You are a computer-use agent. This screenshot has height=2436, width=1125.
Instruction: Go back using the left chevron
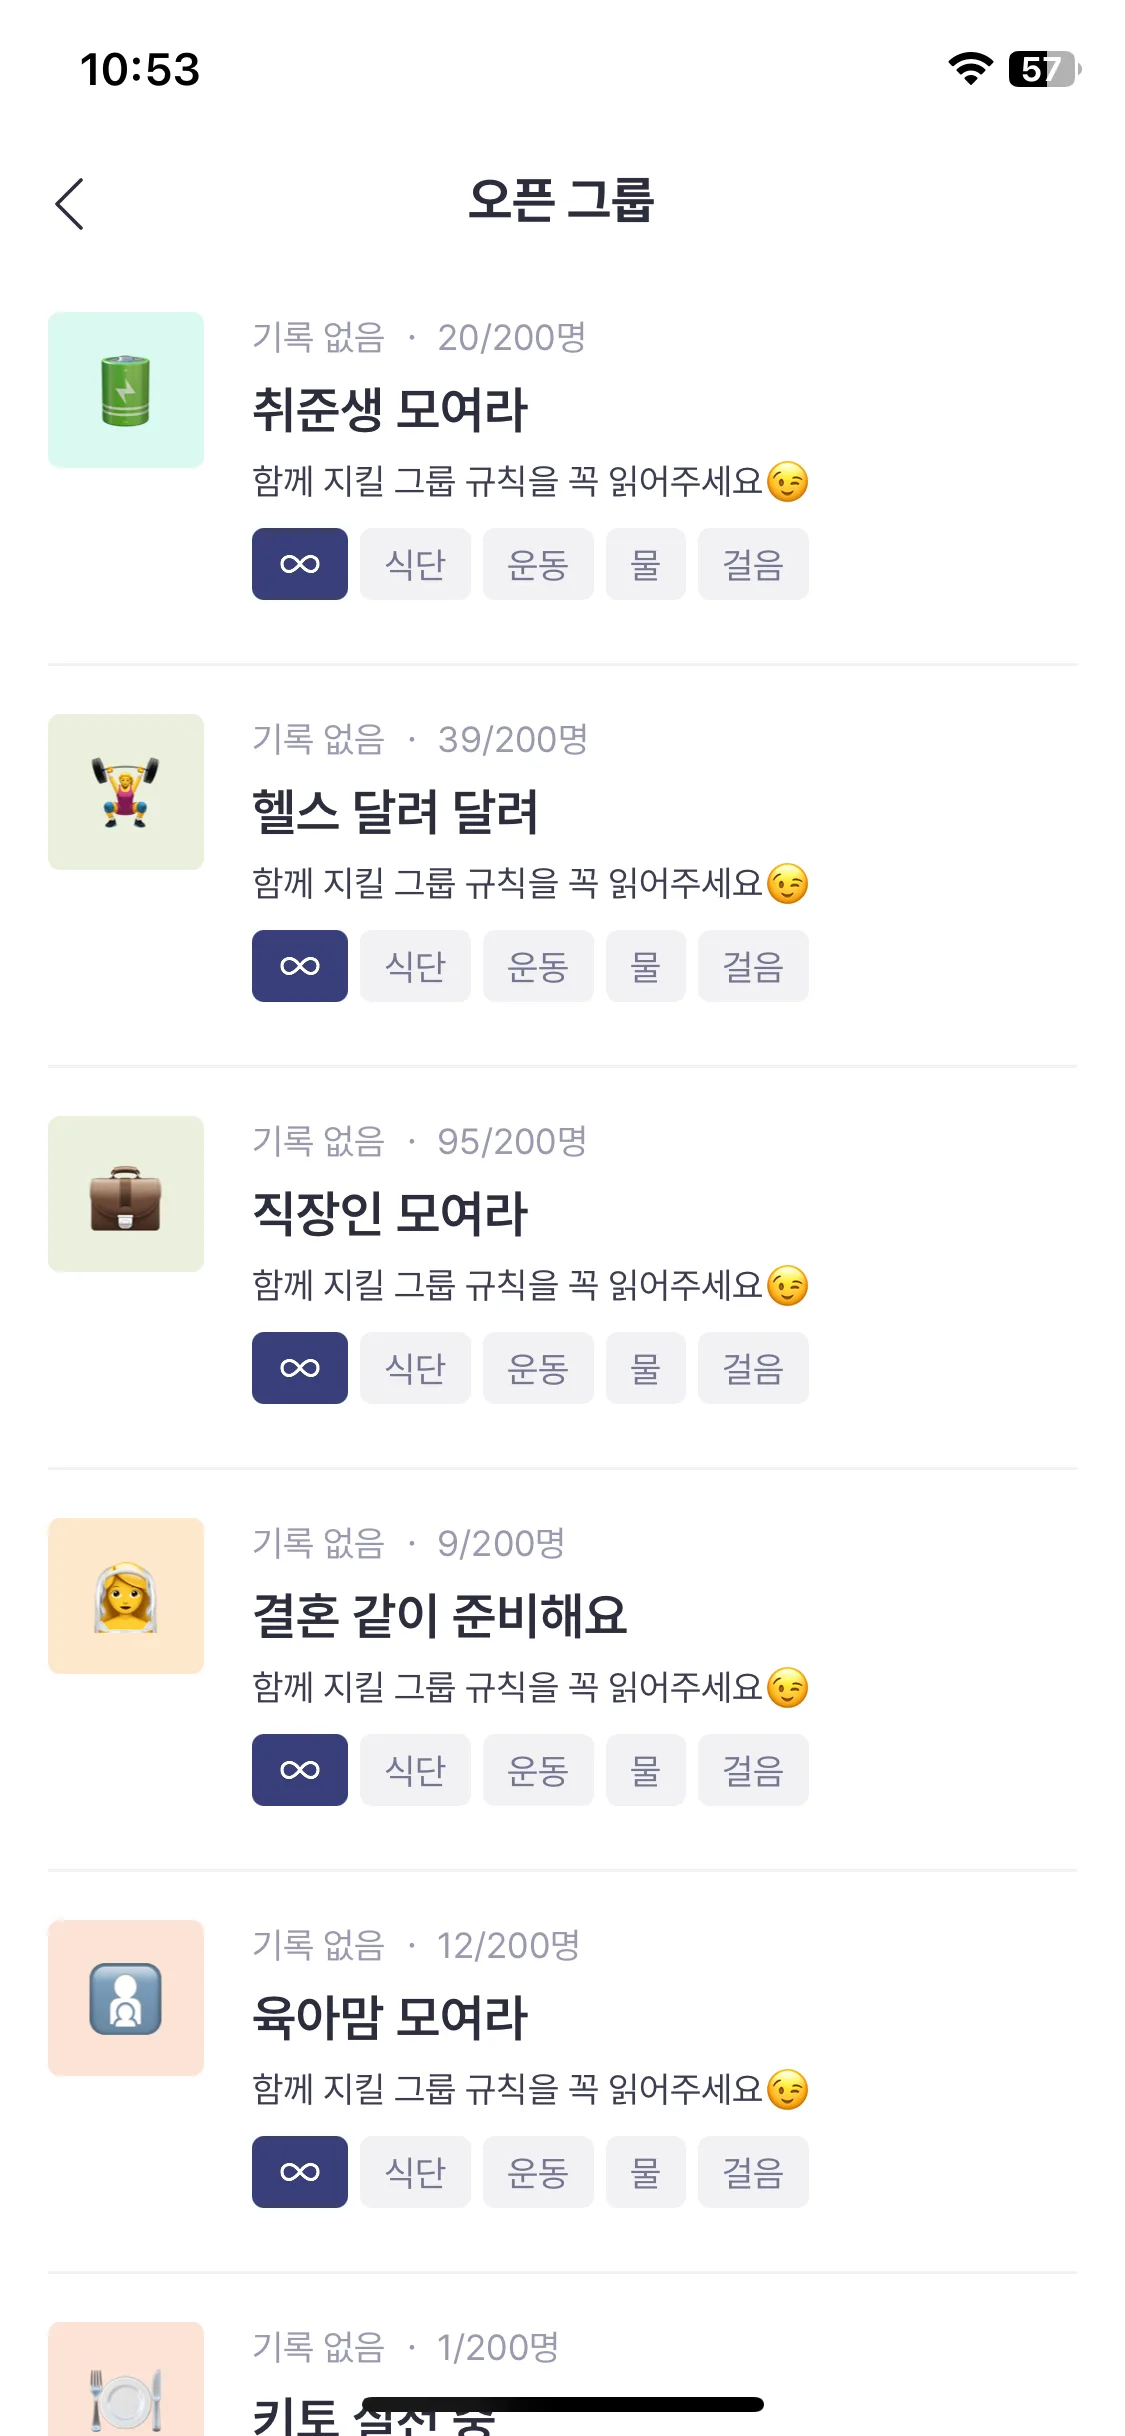pyautogui.click(x=69, y=204)
